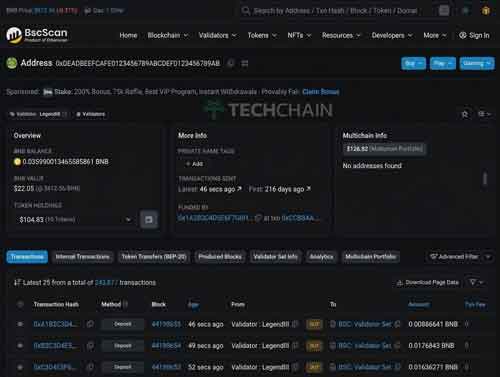Open the BNB chain icon at top right
The image size is (500, 377).
(x=486, y=11)
